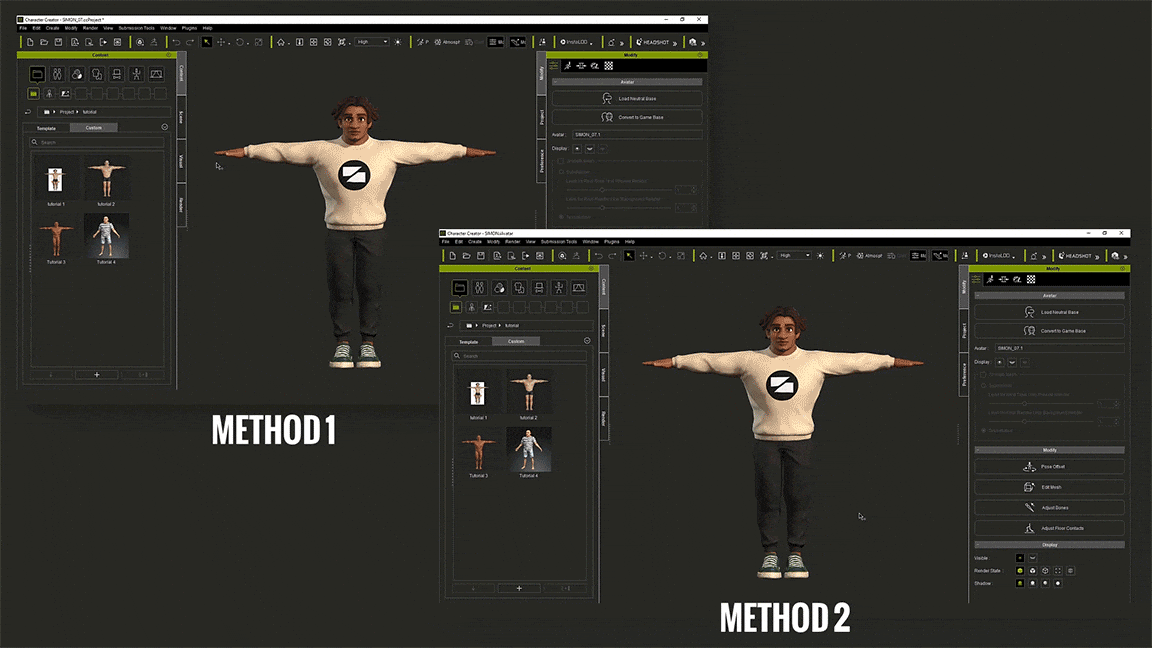The width and height of the screenshot is (1152, 648).
Task: Toggle first Visible state button in Method 2 Display
Action: click(1020, 558)
